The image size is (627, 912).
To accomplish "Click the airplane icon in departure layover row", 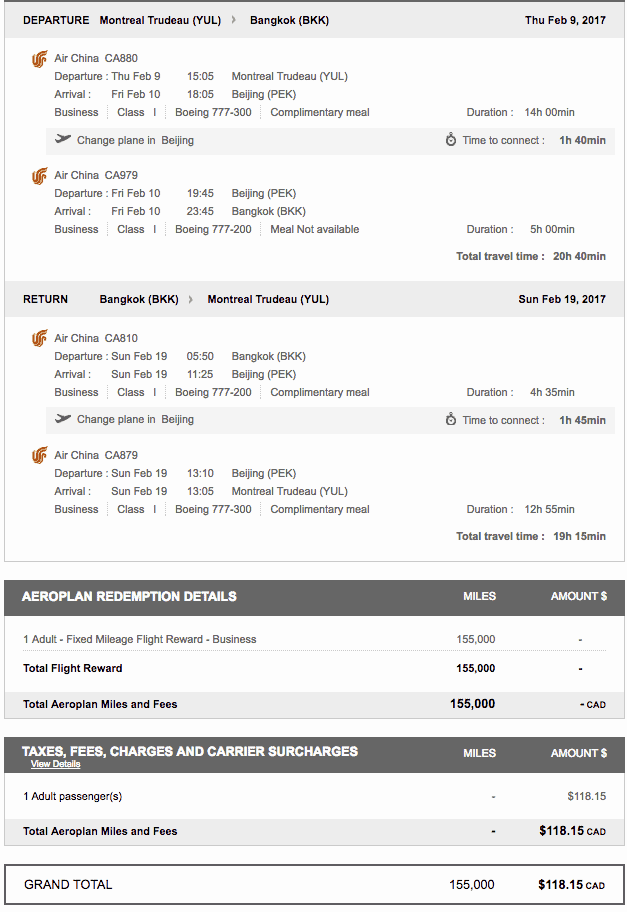I will click(64, 140).
